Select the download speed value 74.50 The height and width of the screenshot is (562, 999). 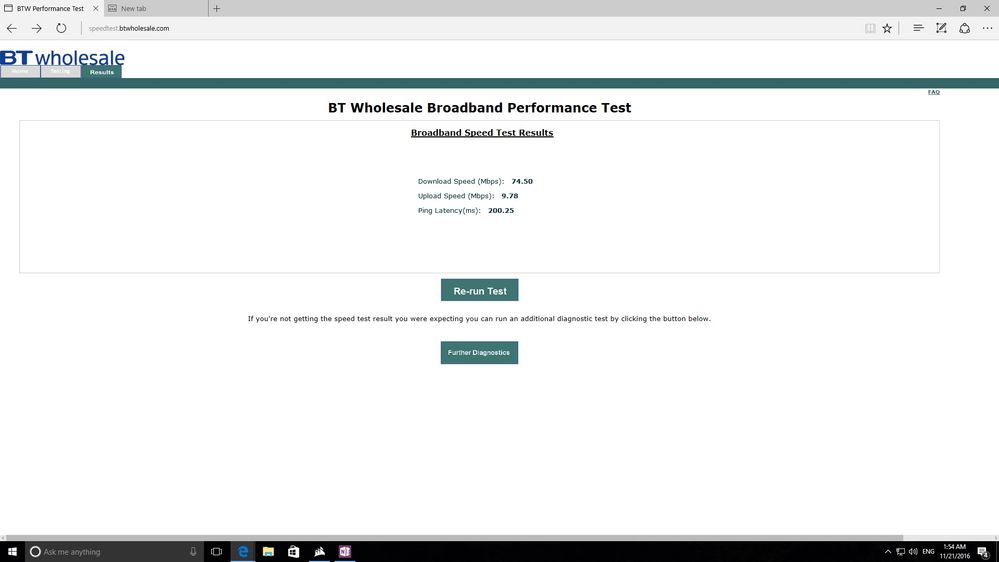522,181
